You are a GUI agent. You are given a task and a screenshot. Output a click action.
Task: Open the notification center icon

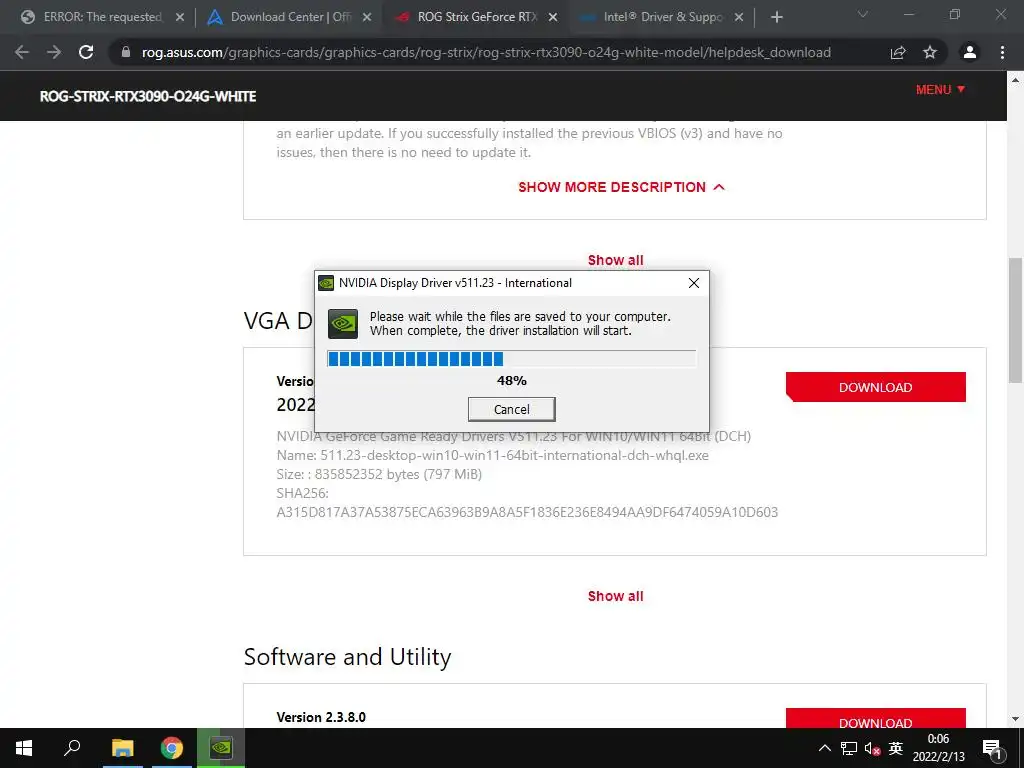pos(993,748)
